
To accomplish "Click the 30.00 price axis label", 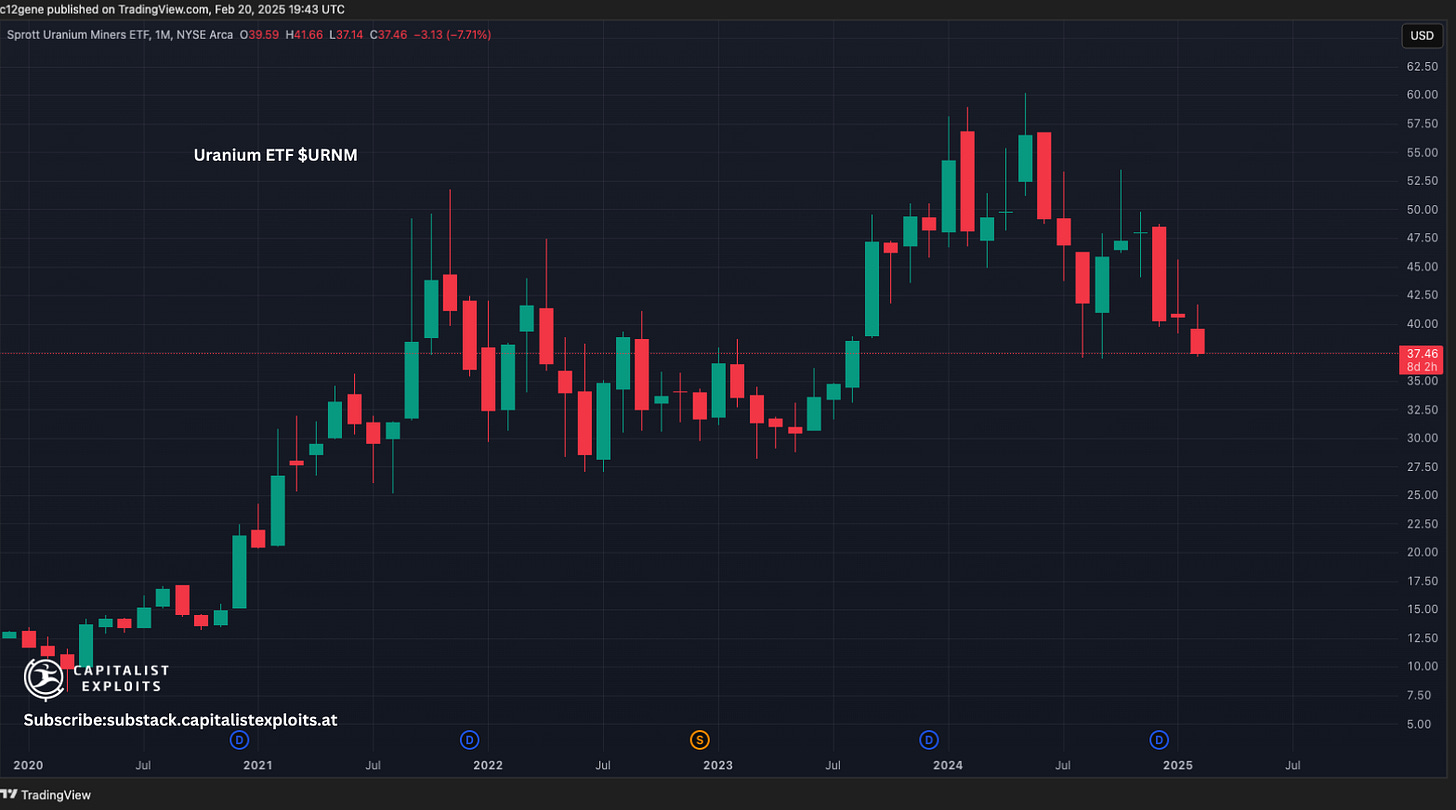I will 1422,438.
